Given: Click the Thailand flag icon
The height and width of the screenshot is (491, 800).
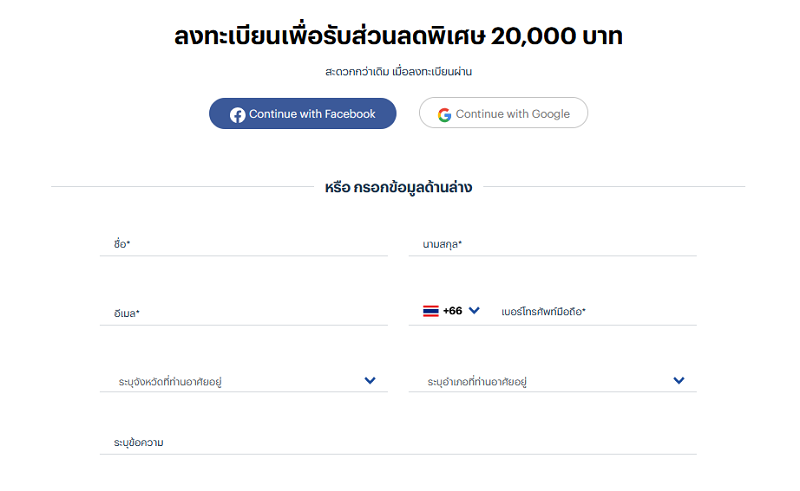Looking at the screenshot, I should point(430,311).
